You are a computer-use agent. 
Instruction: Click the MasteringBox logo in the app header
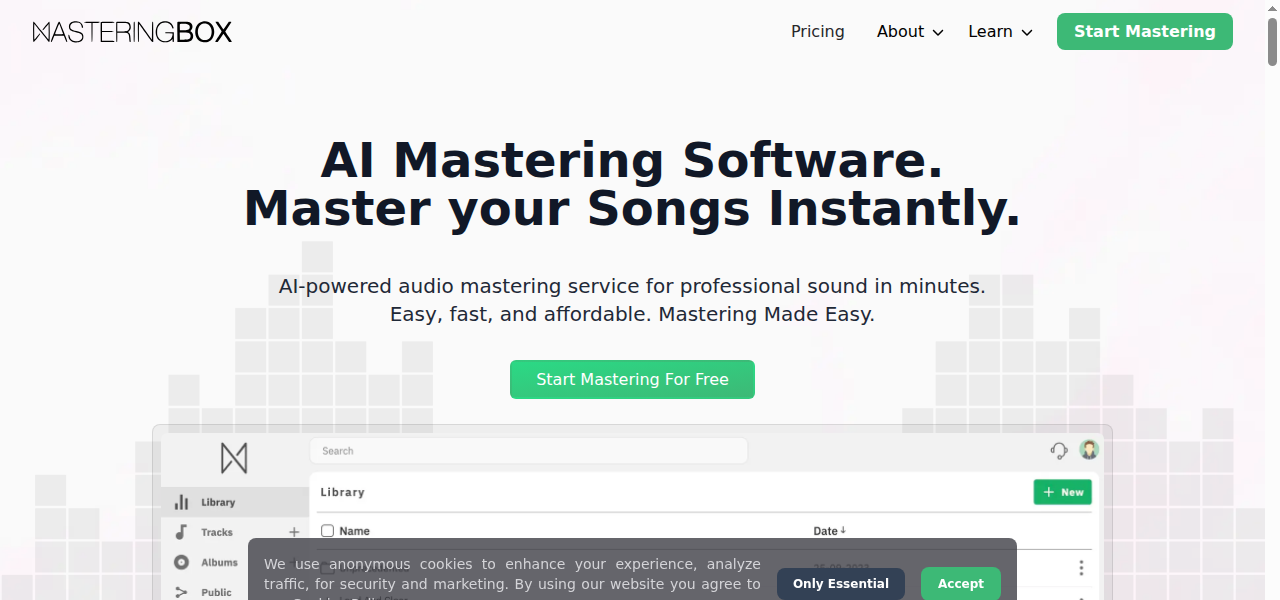click(x=234, y=458)
